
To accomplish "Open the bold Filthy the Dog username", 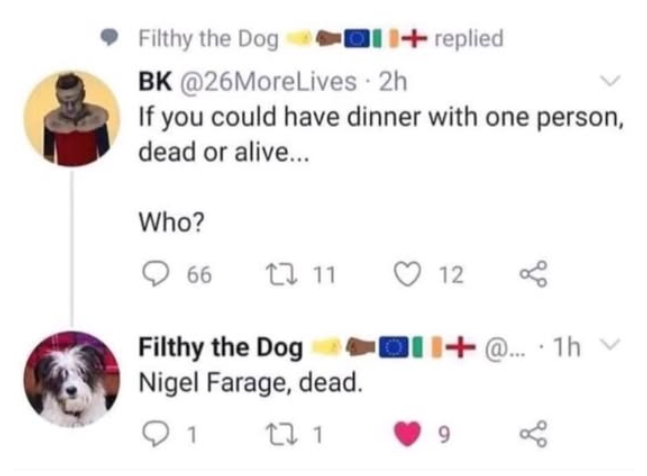I will tap(221, 348).
